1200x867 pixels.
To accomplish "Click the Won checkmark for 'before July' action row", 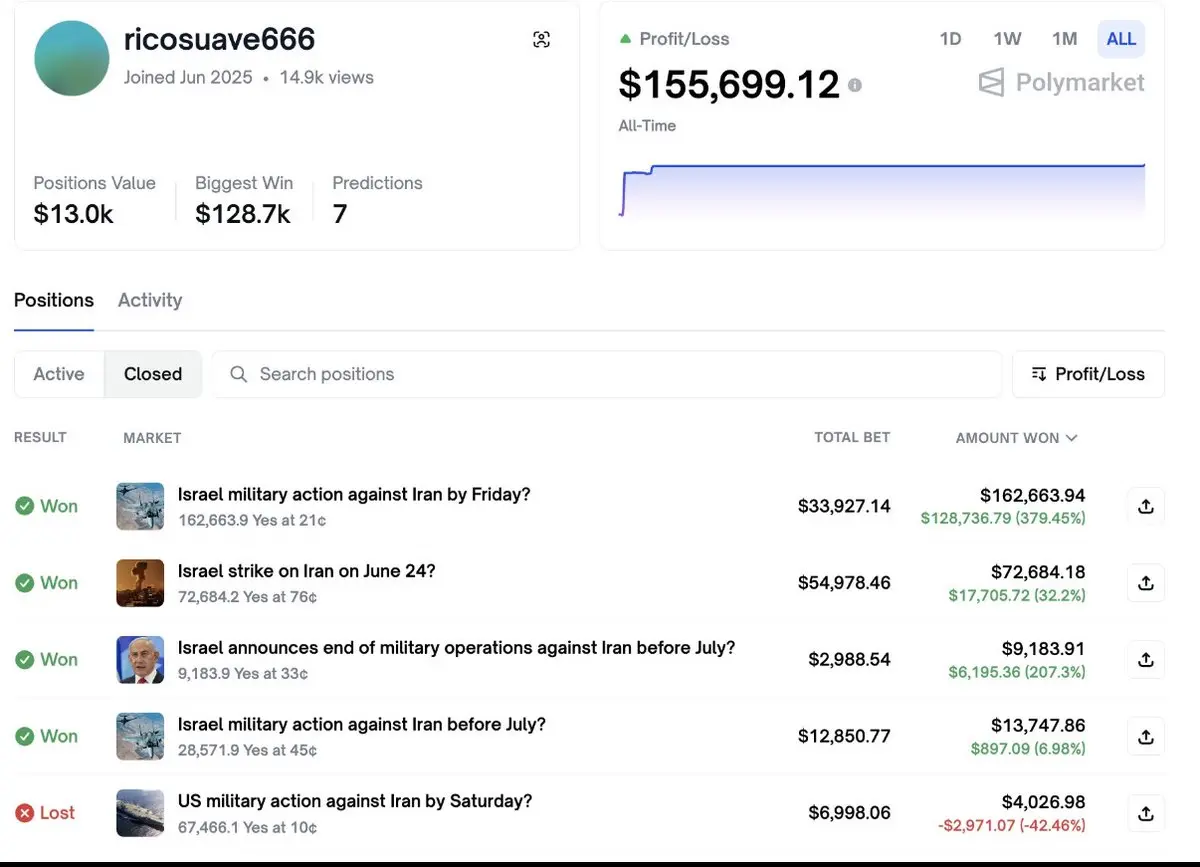I will [x=24, y=736].
